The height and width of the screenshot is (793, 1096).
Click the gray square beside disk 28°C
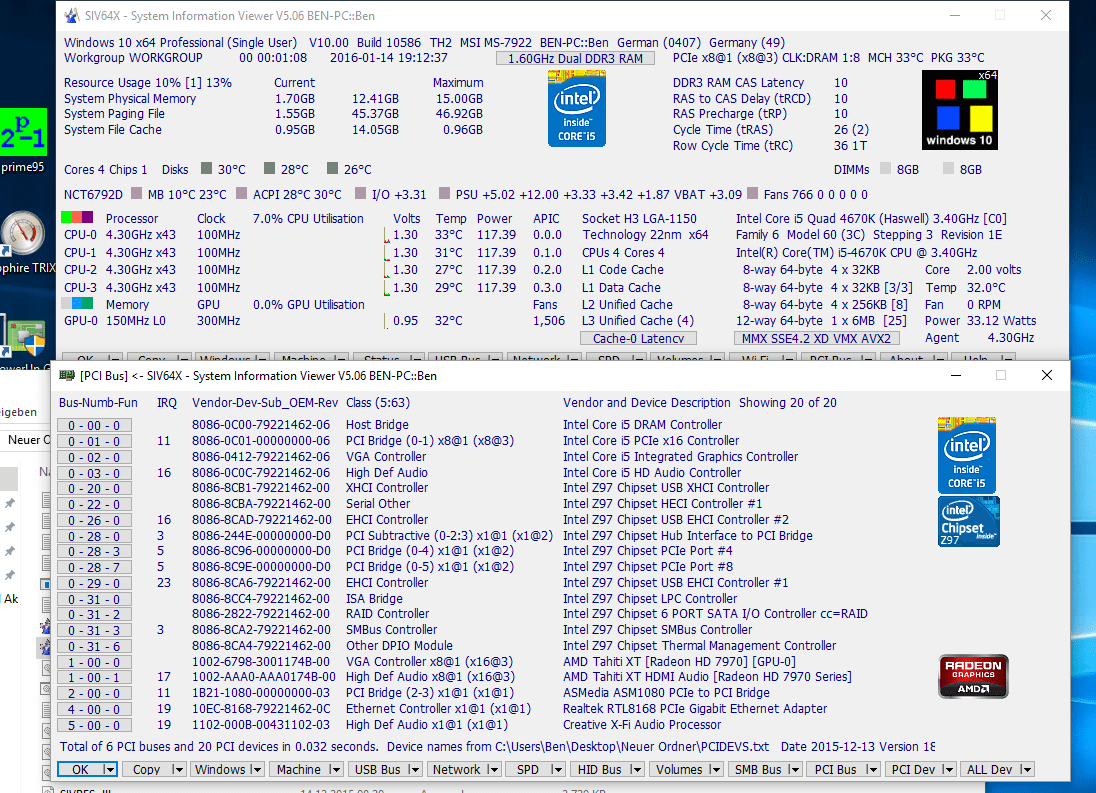[x=269, y=168]
